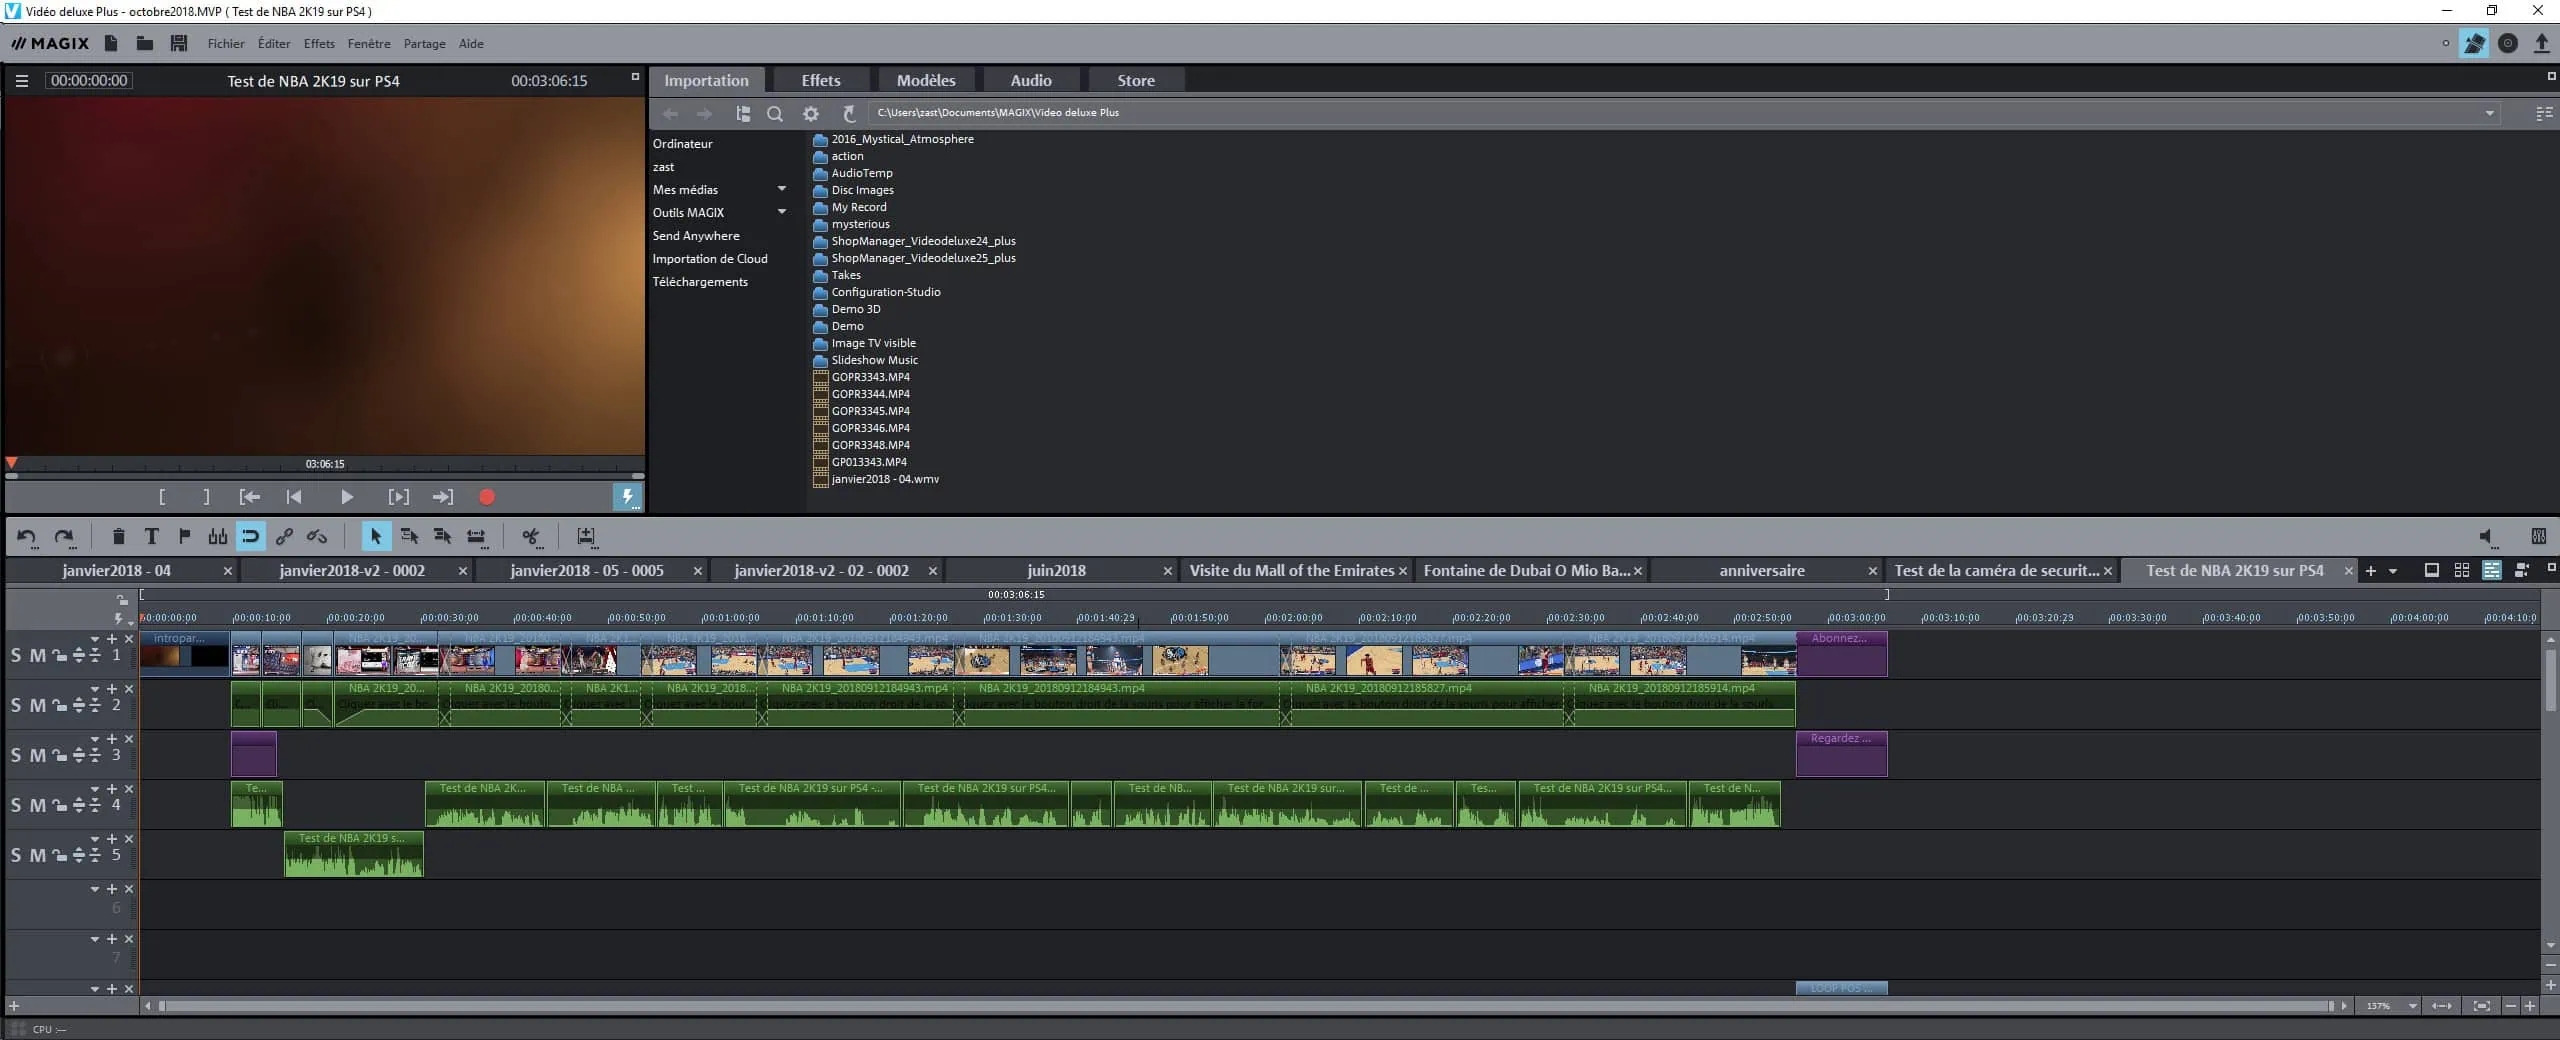
Task: Mute track 1 with M button
Action: pos(37,656)
